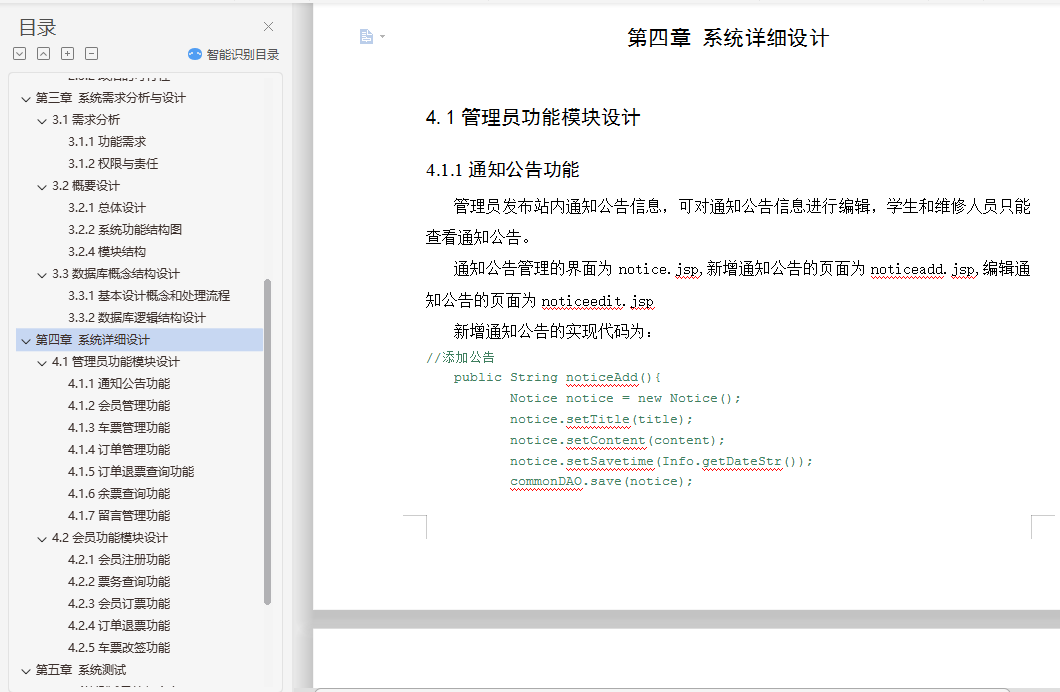Go to 第三章 系统需求分析与设计 heading
The image size is (1060, 692).
110,97
